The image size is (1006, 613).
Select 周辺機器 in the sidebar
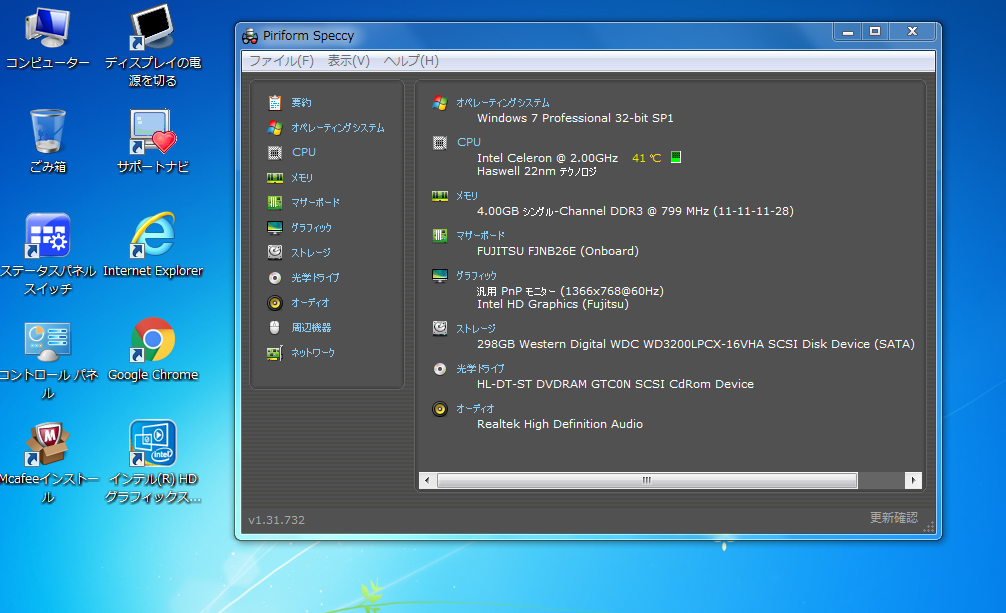pos(311,327)
